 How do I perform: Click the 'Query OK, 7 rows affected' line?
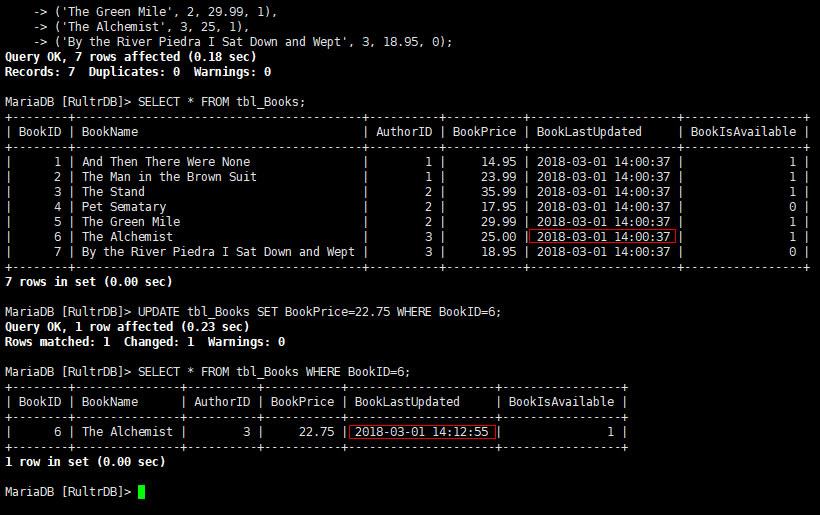(131, 57)
